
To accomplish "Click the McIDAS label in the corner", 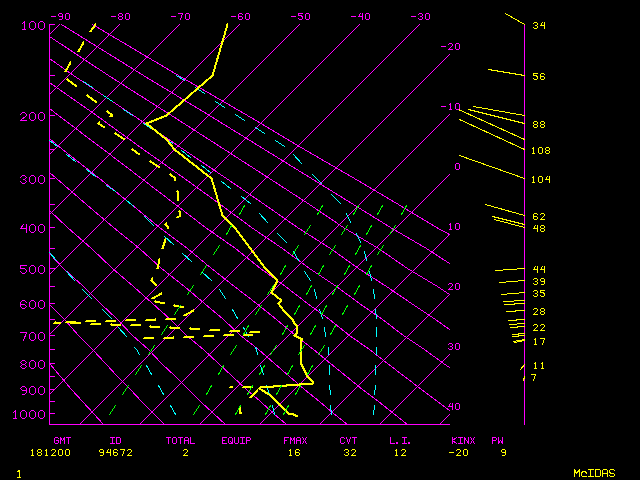I will (x=592, y=473).
